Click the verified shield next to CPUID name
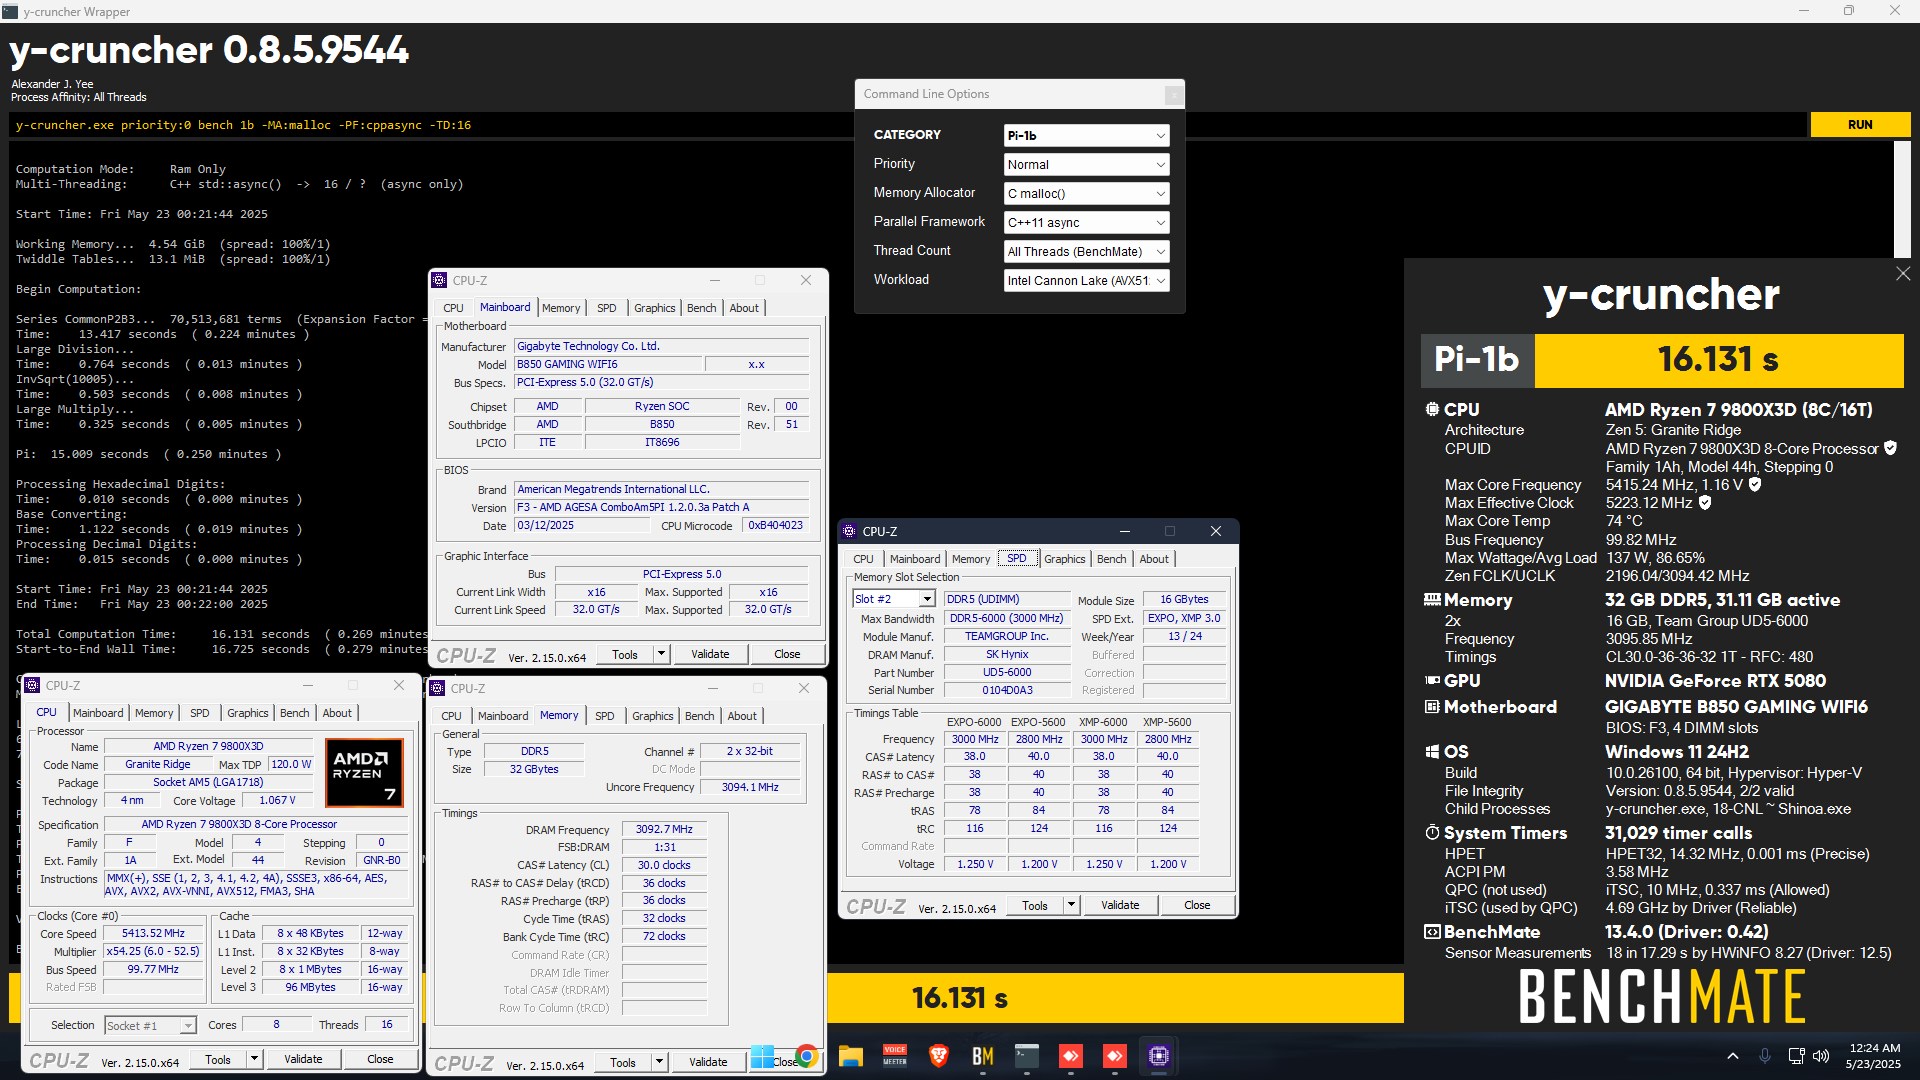This screenshot has height=1080, width=1920. click(1890, 448)
